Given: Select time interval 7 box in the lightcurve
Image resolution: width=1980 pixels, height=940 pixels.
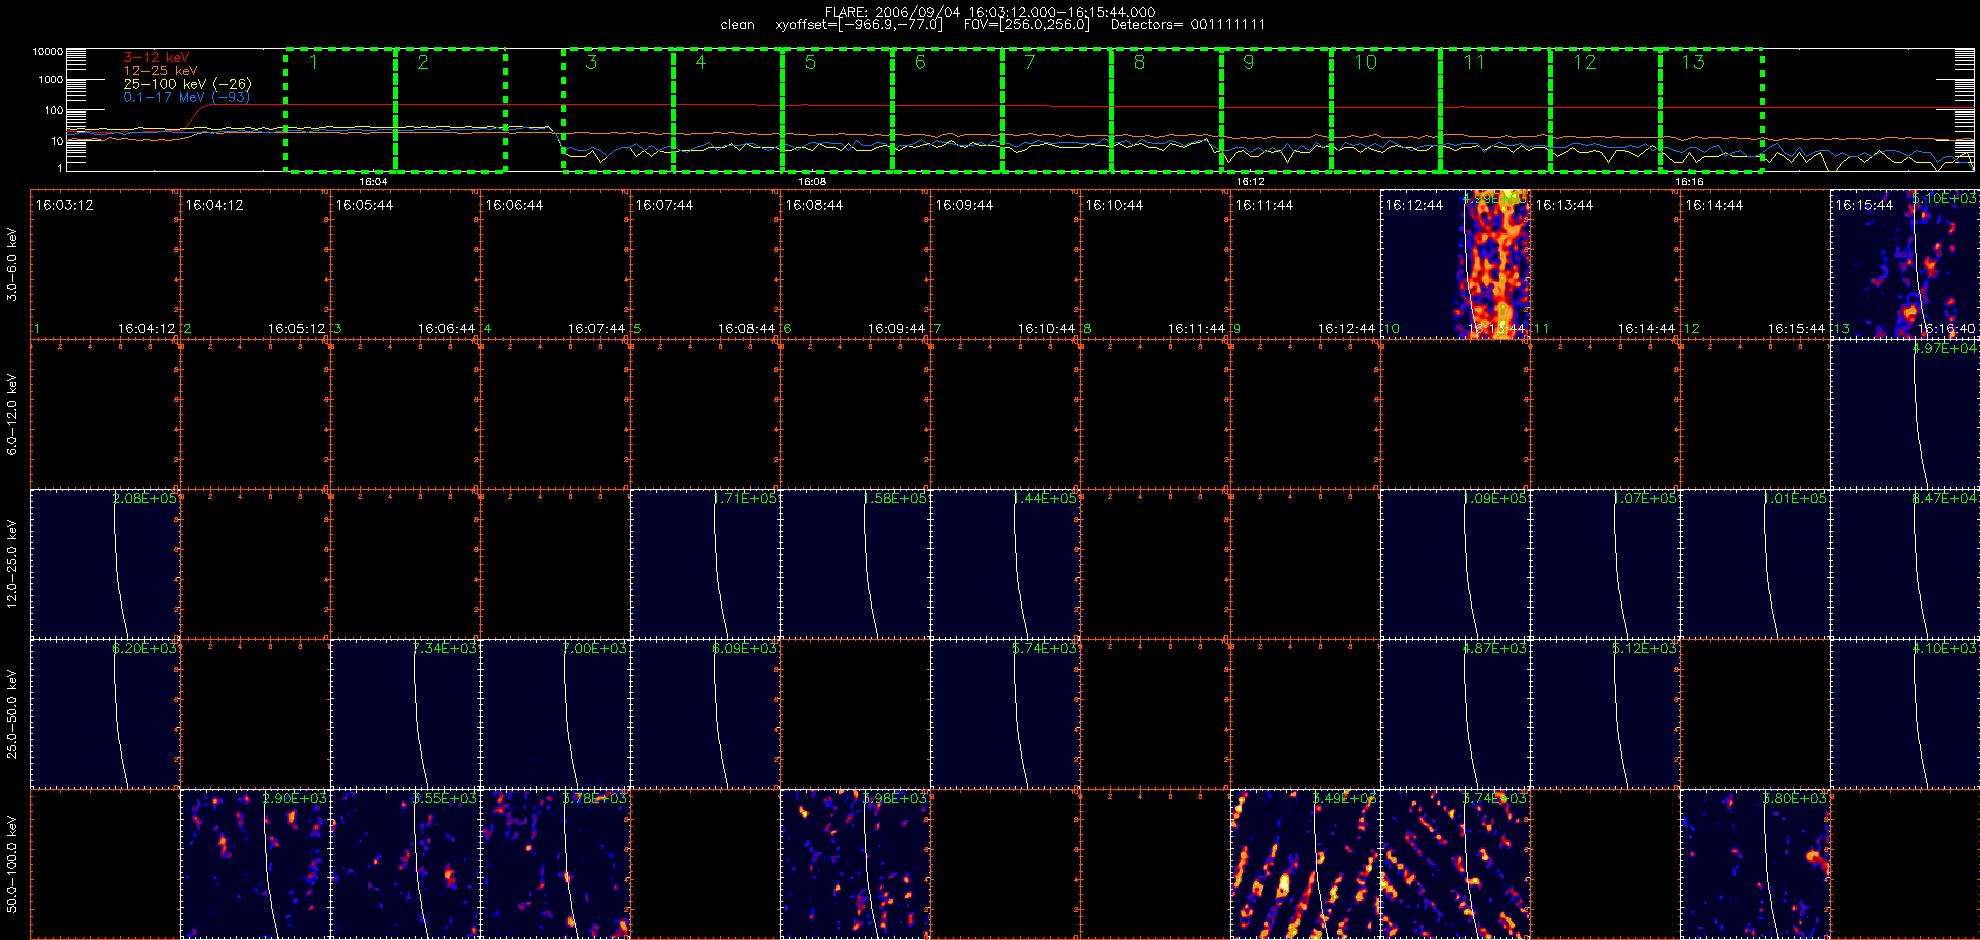Looking at the screenshot, I should [1057, 110].
